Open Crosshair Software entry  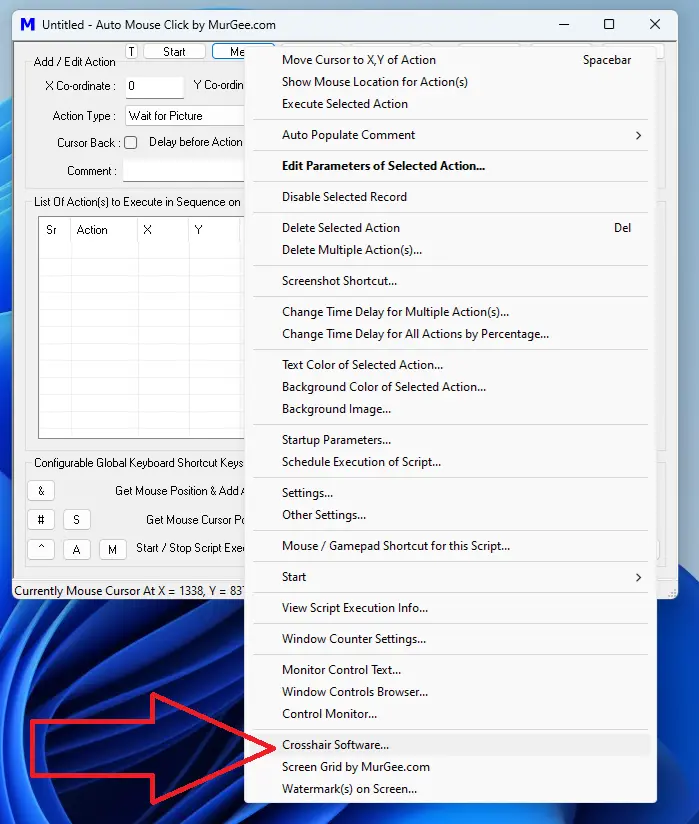click(451, 746)
